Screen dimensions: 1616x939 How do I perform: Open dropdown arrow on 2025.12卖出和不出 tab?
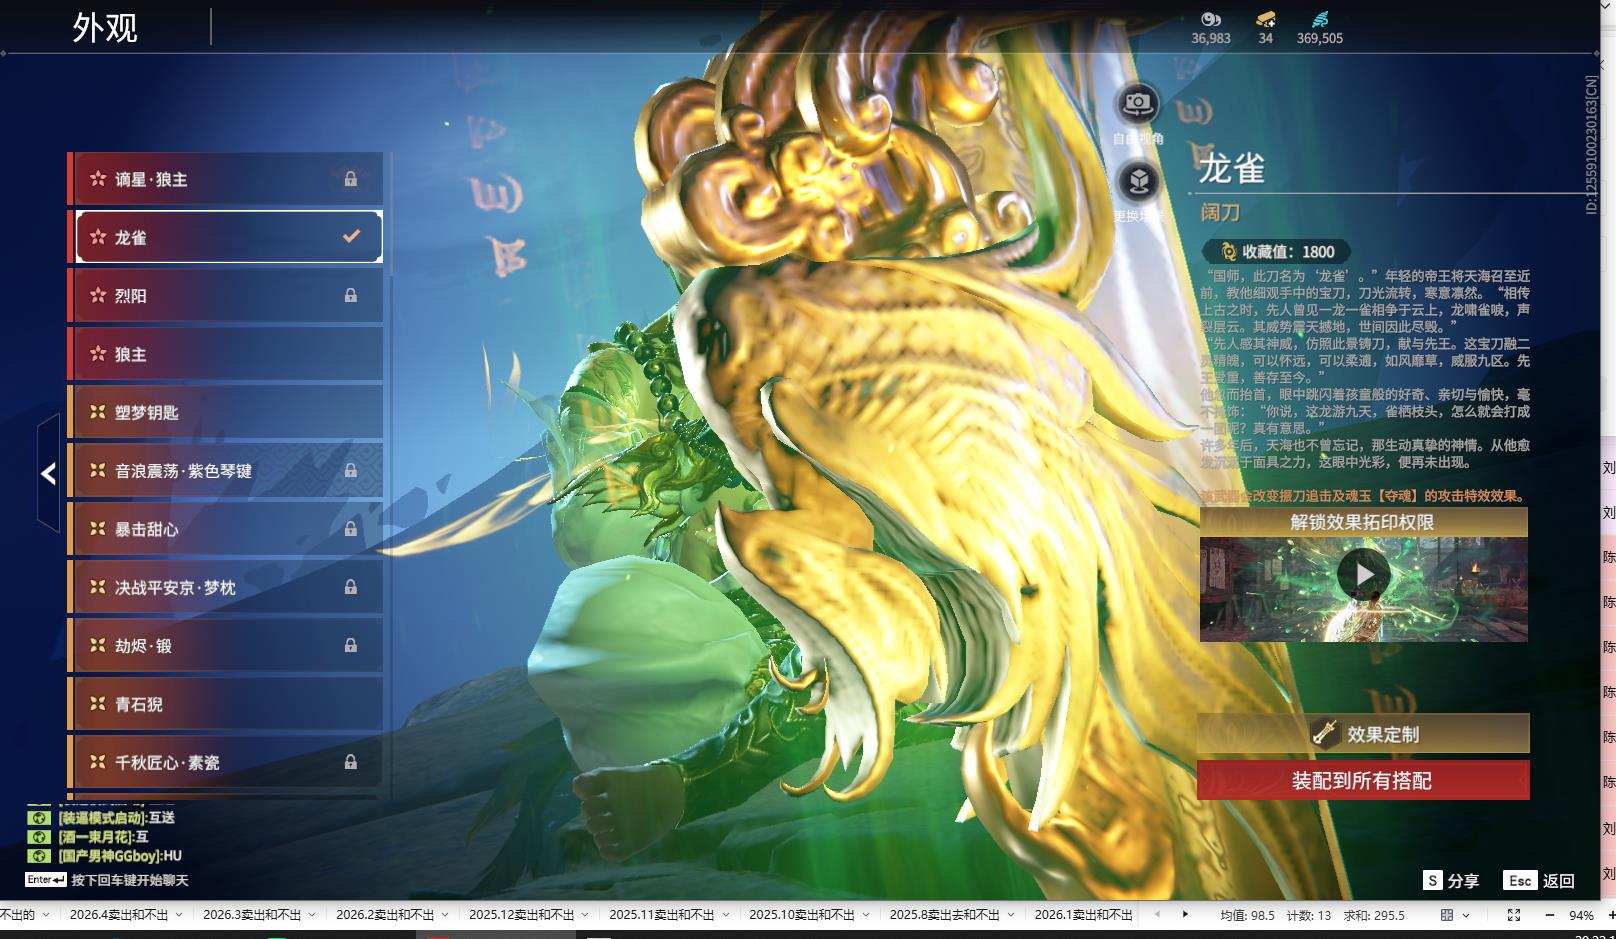coord(586,915)
